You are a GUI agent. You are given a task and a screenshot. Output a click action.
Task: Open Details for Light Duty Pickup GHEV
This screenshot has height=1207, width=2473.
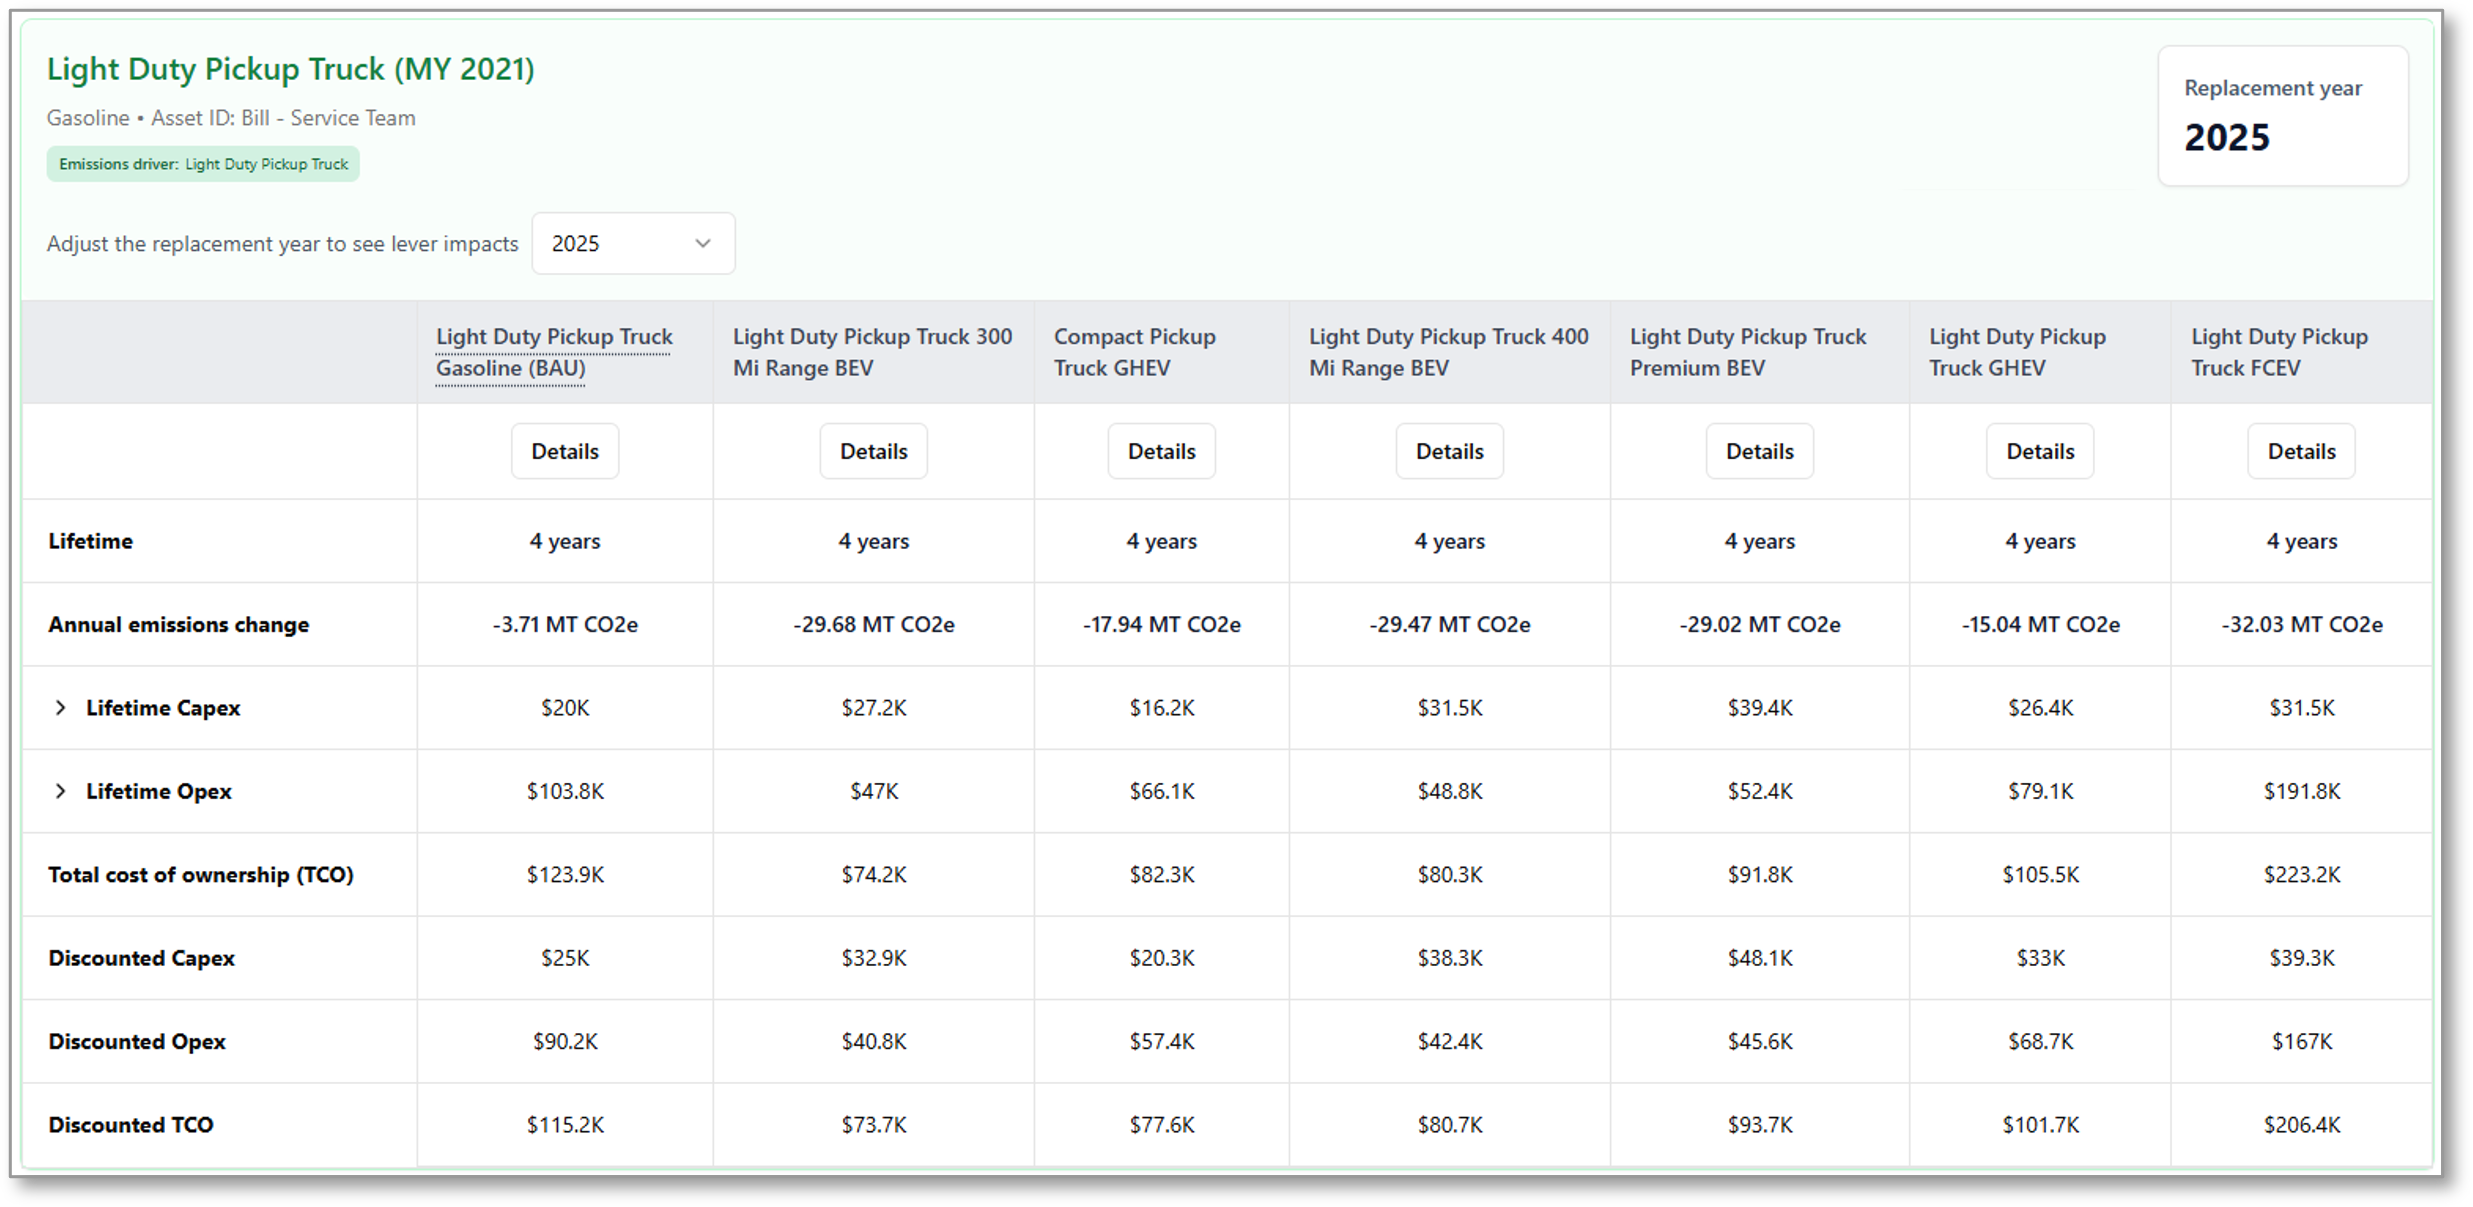(2040, 451)
